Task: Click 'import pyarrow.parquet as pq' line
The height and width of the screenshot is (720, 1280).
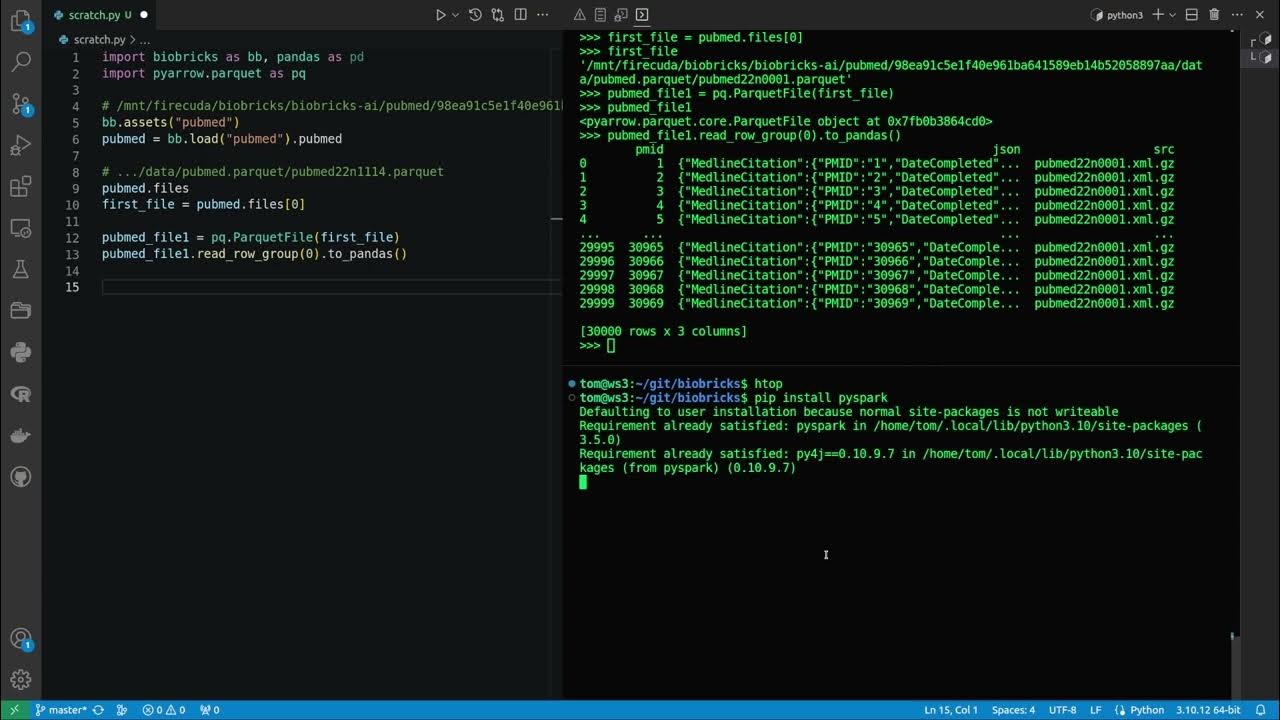Action: [x=203, y=73]
